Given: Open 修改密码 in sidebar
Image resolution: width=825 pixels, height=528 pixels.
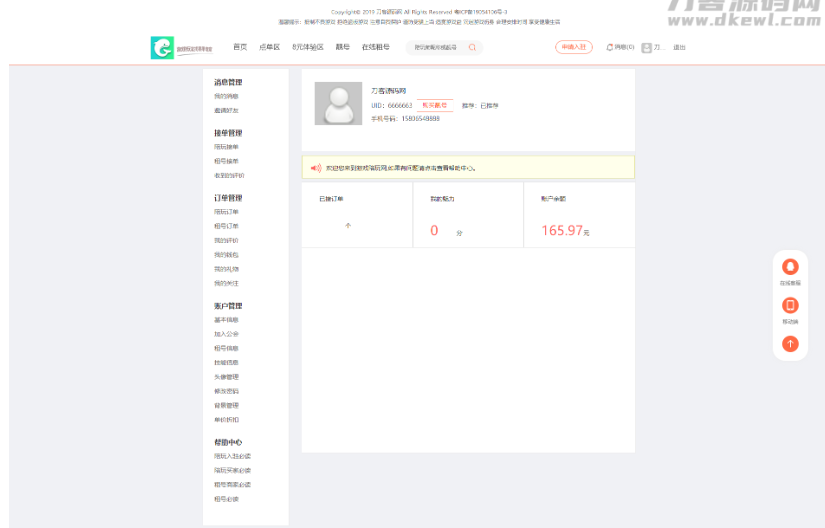Looking at the screenshot, I should click(226, 391).
